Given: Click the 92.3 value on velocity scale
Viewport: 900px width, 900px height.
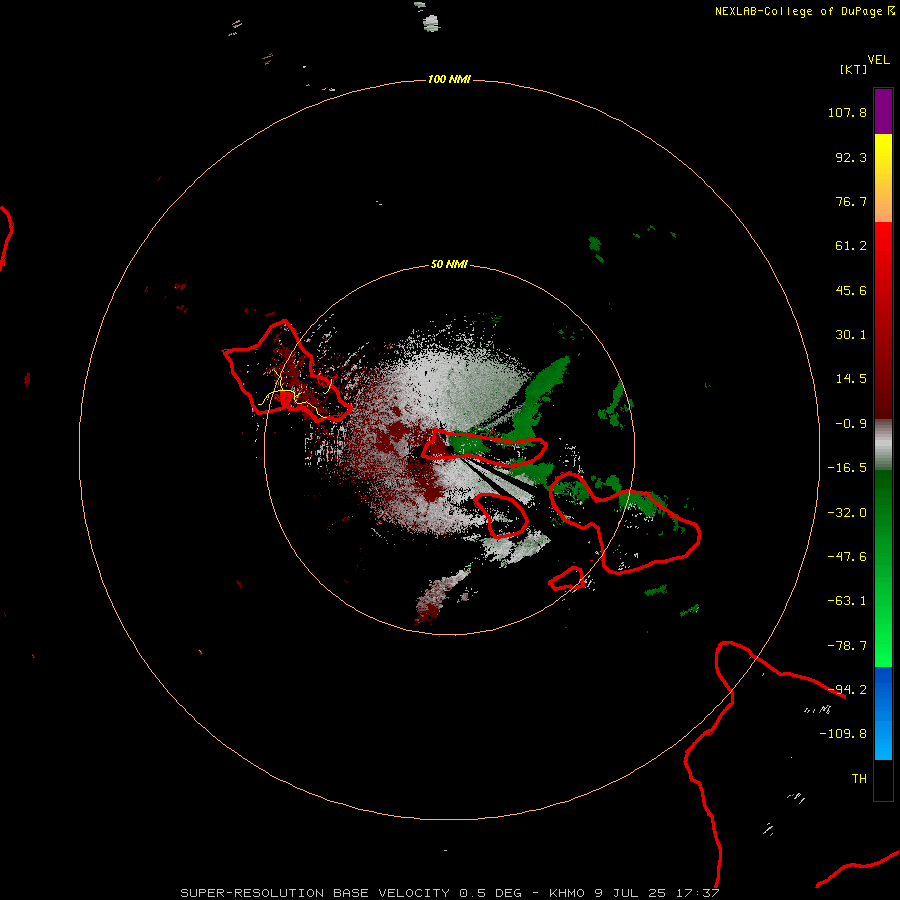Looking at the screenshot, I should point(851,157).
